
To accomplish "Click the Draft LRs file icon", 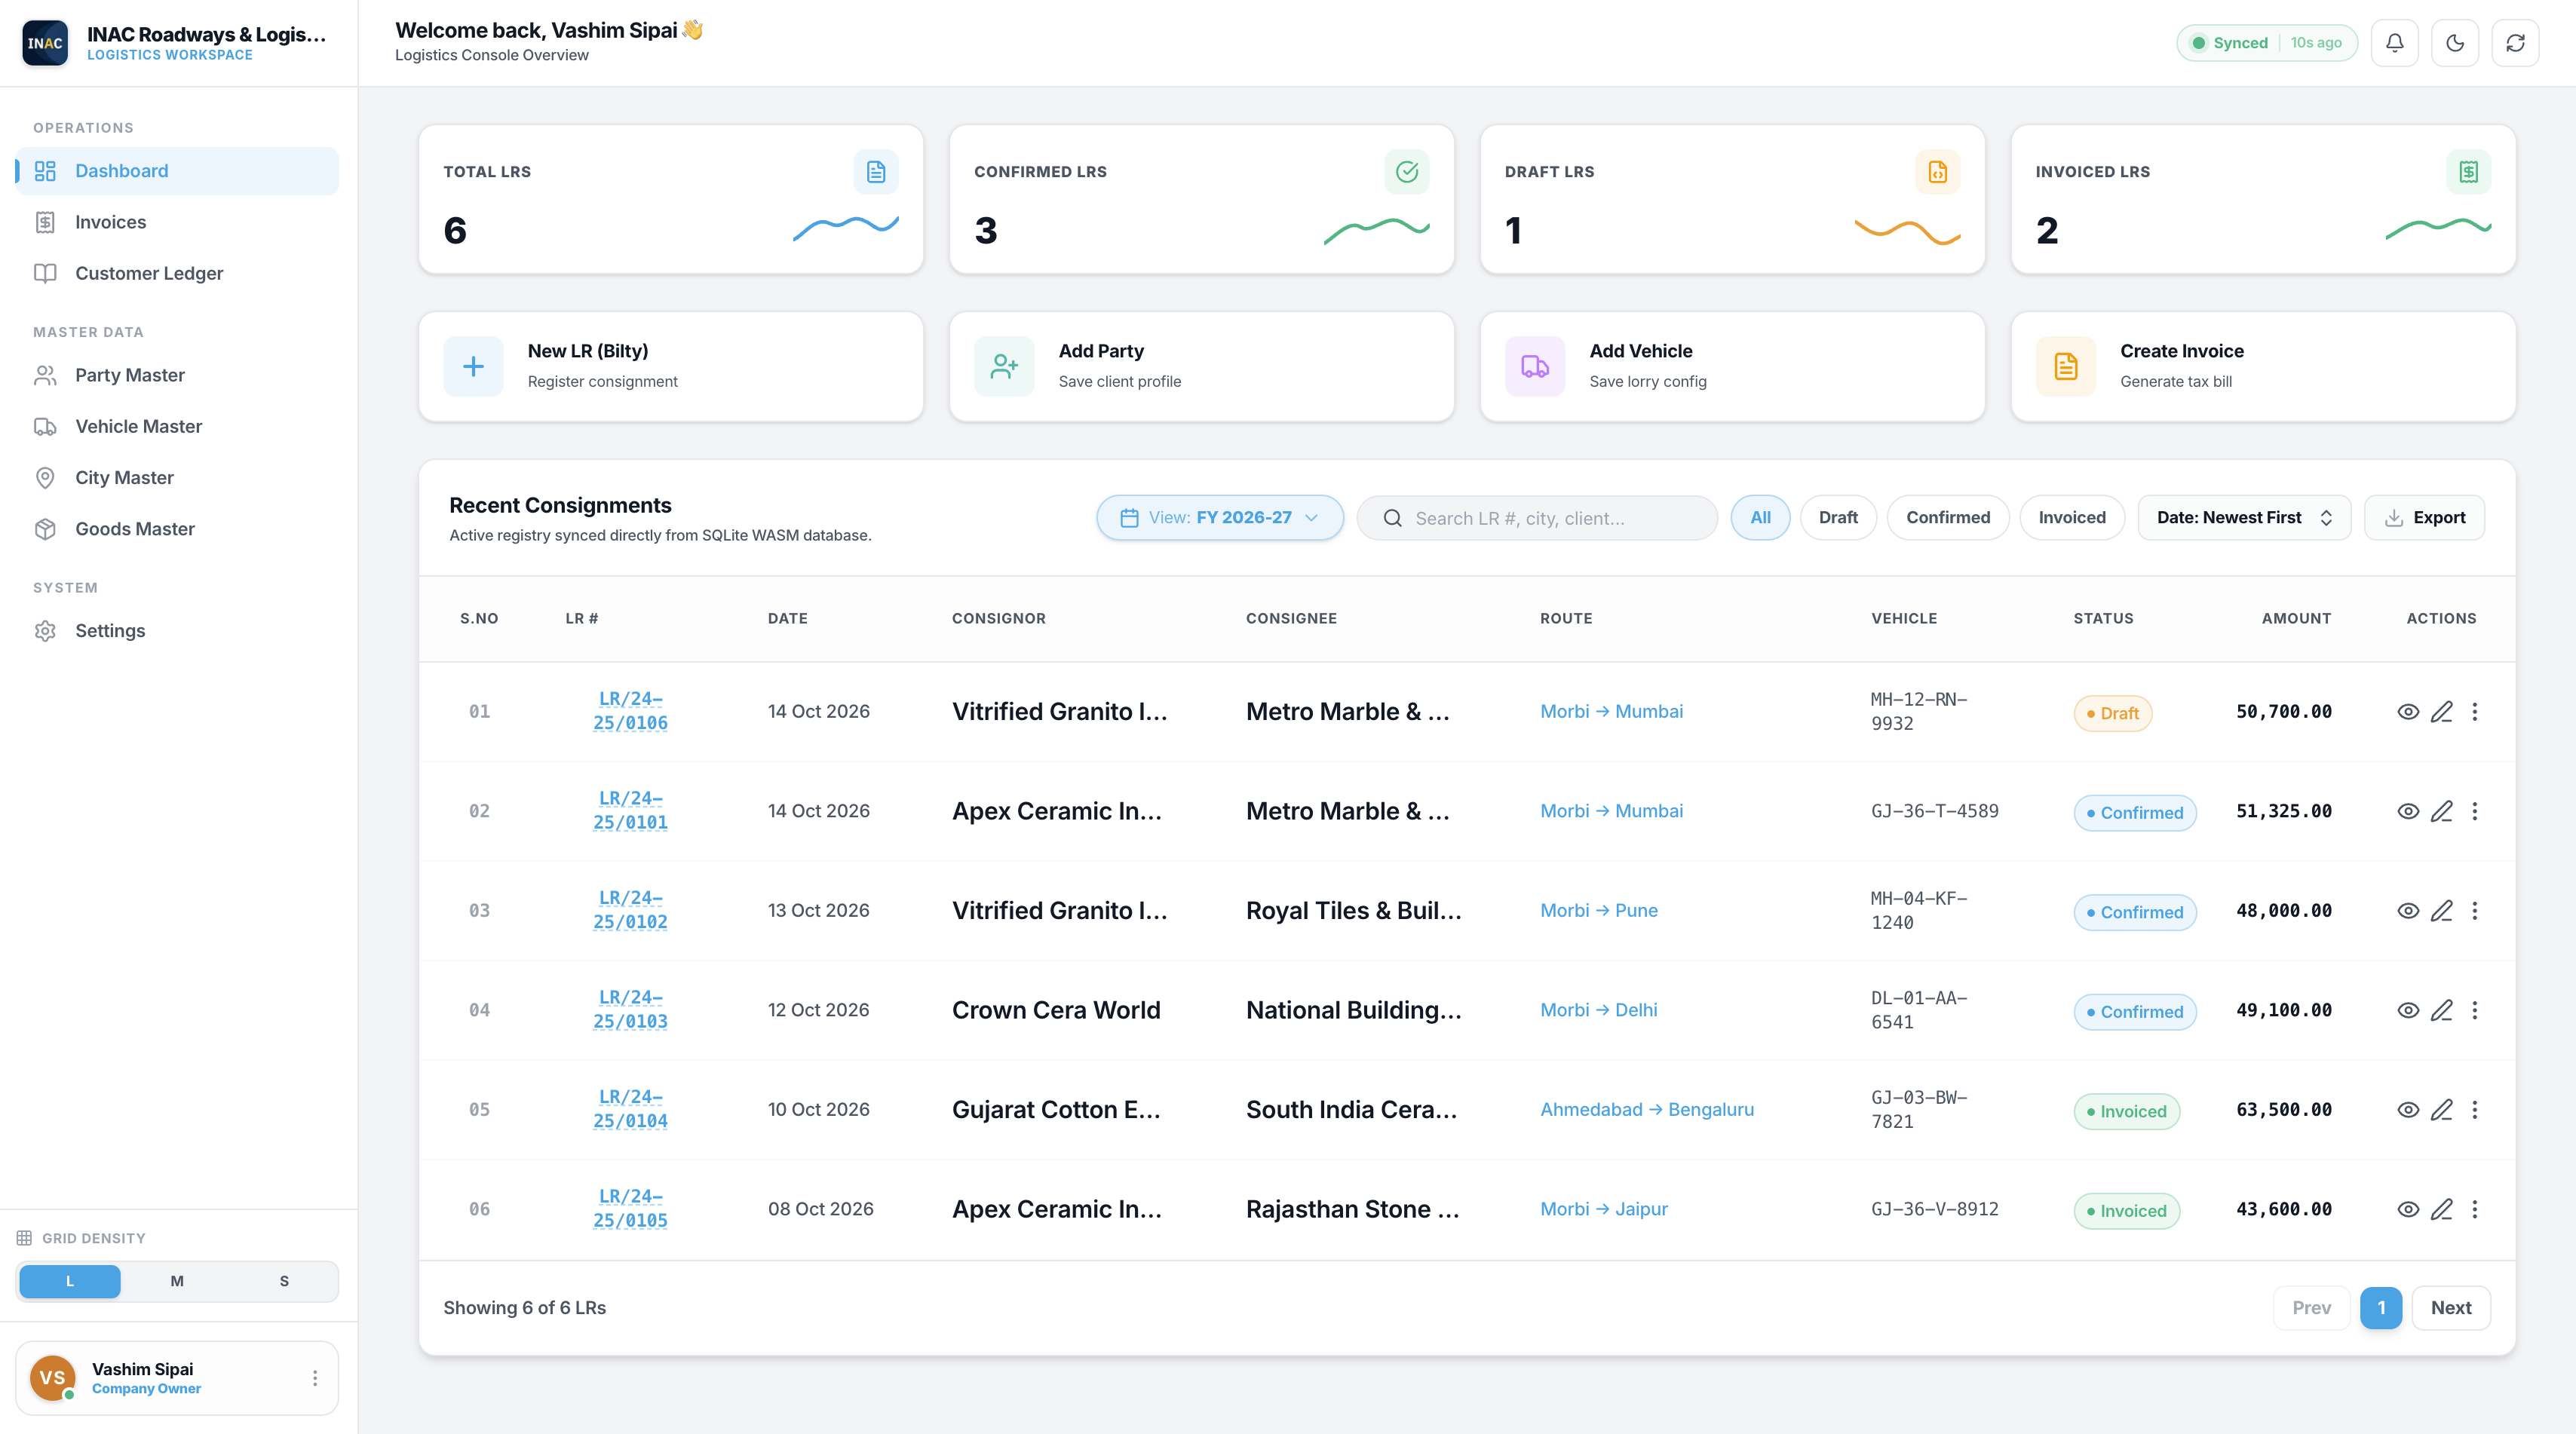I will click(x=1938, y=172).
